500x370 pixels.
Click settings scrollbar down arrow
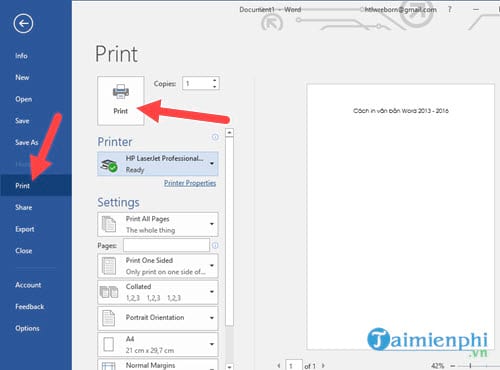click(x=229, y=366)
